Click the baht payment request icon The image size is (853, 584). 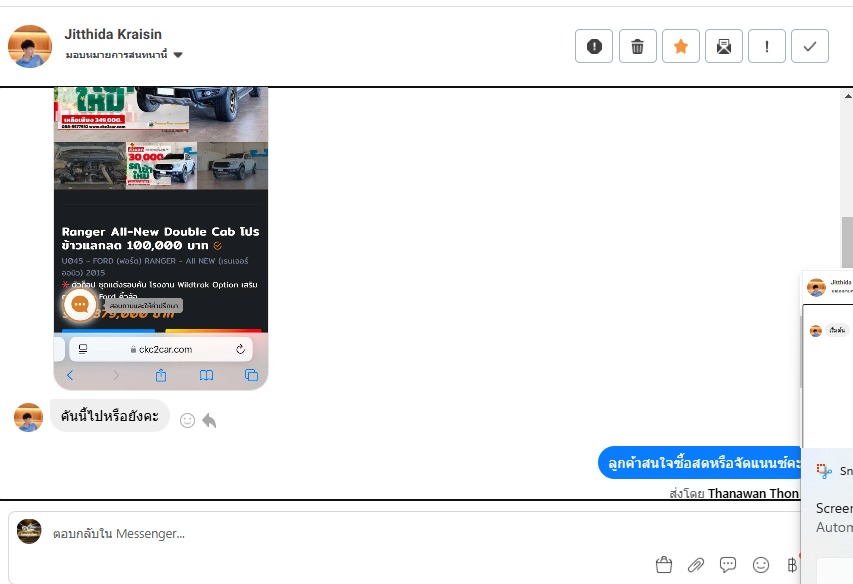pos(792,565)
